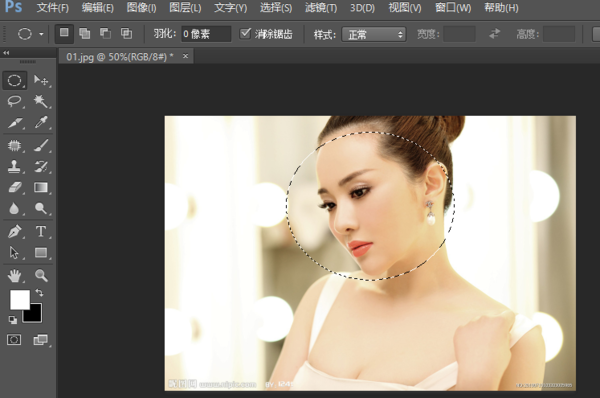600x398 pixels.
Task: Reset default foreground and background colors
Action: coord(13,320)
